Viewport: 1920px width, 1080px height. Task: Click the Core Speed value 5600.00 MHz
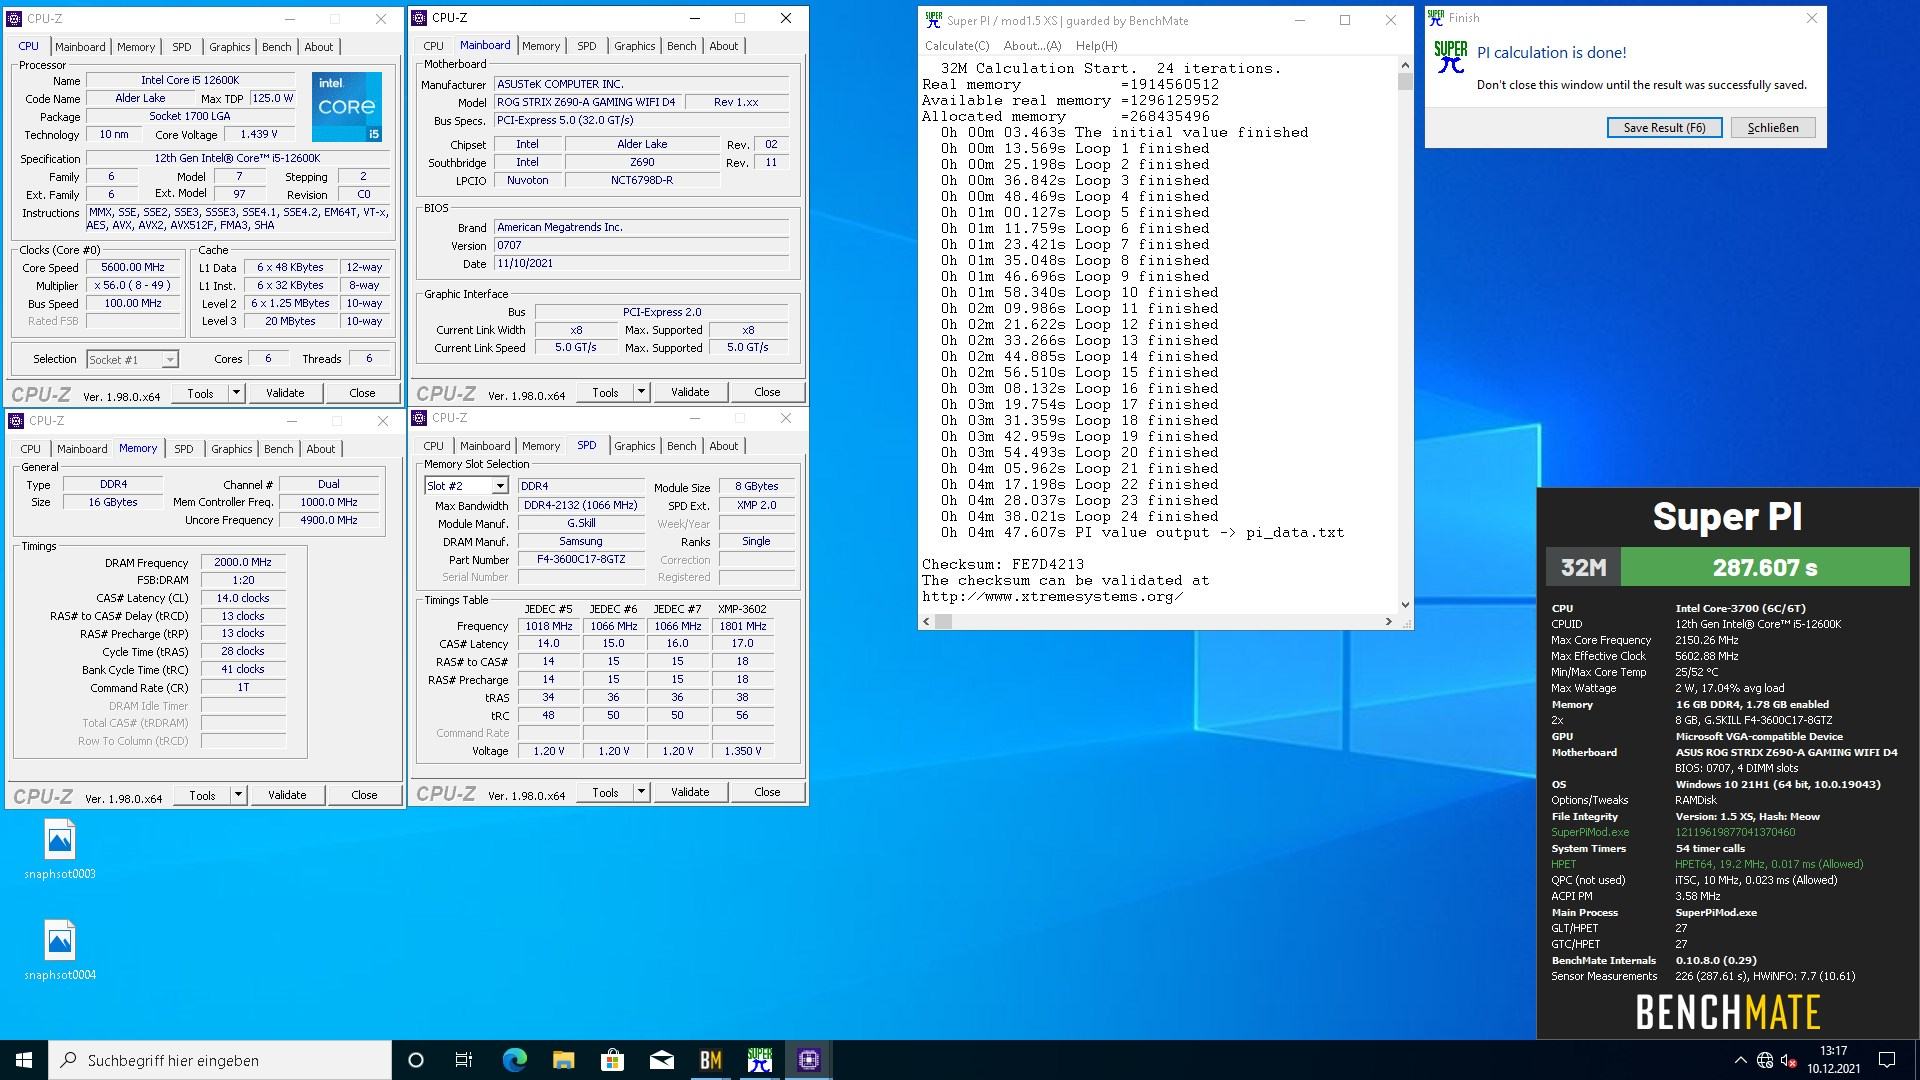(133, 268)
